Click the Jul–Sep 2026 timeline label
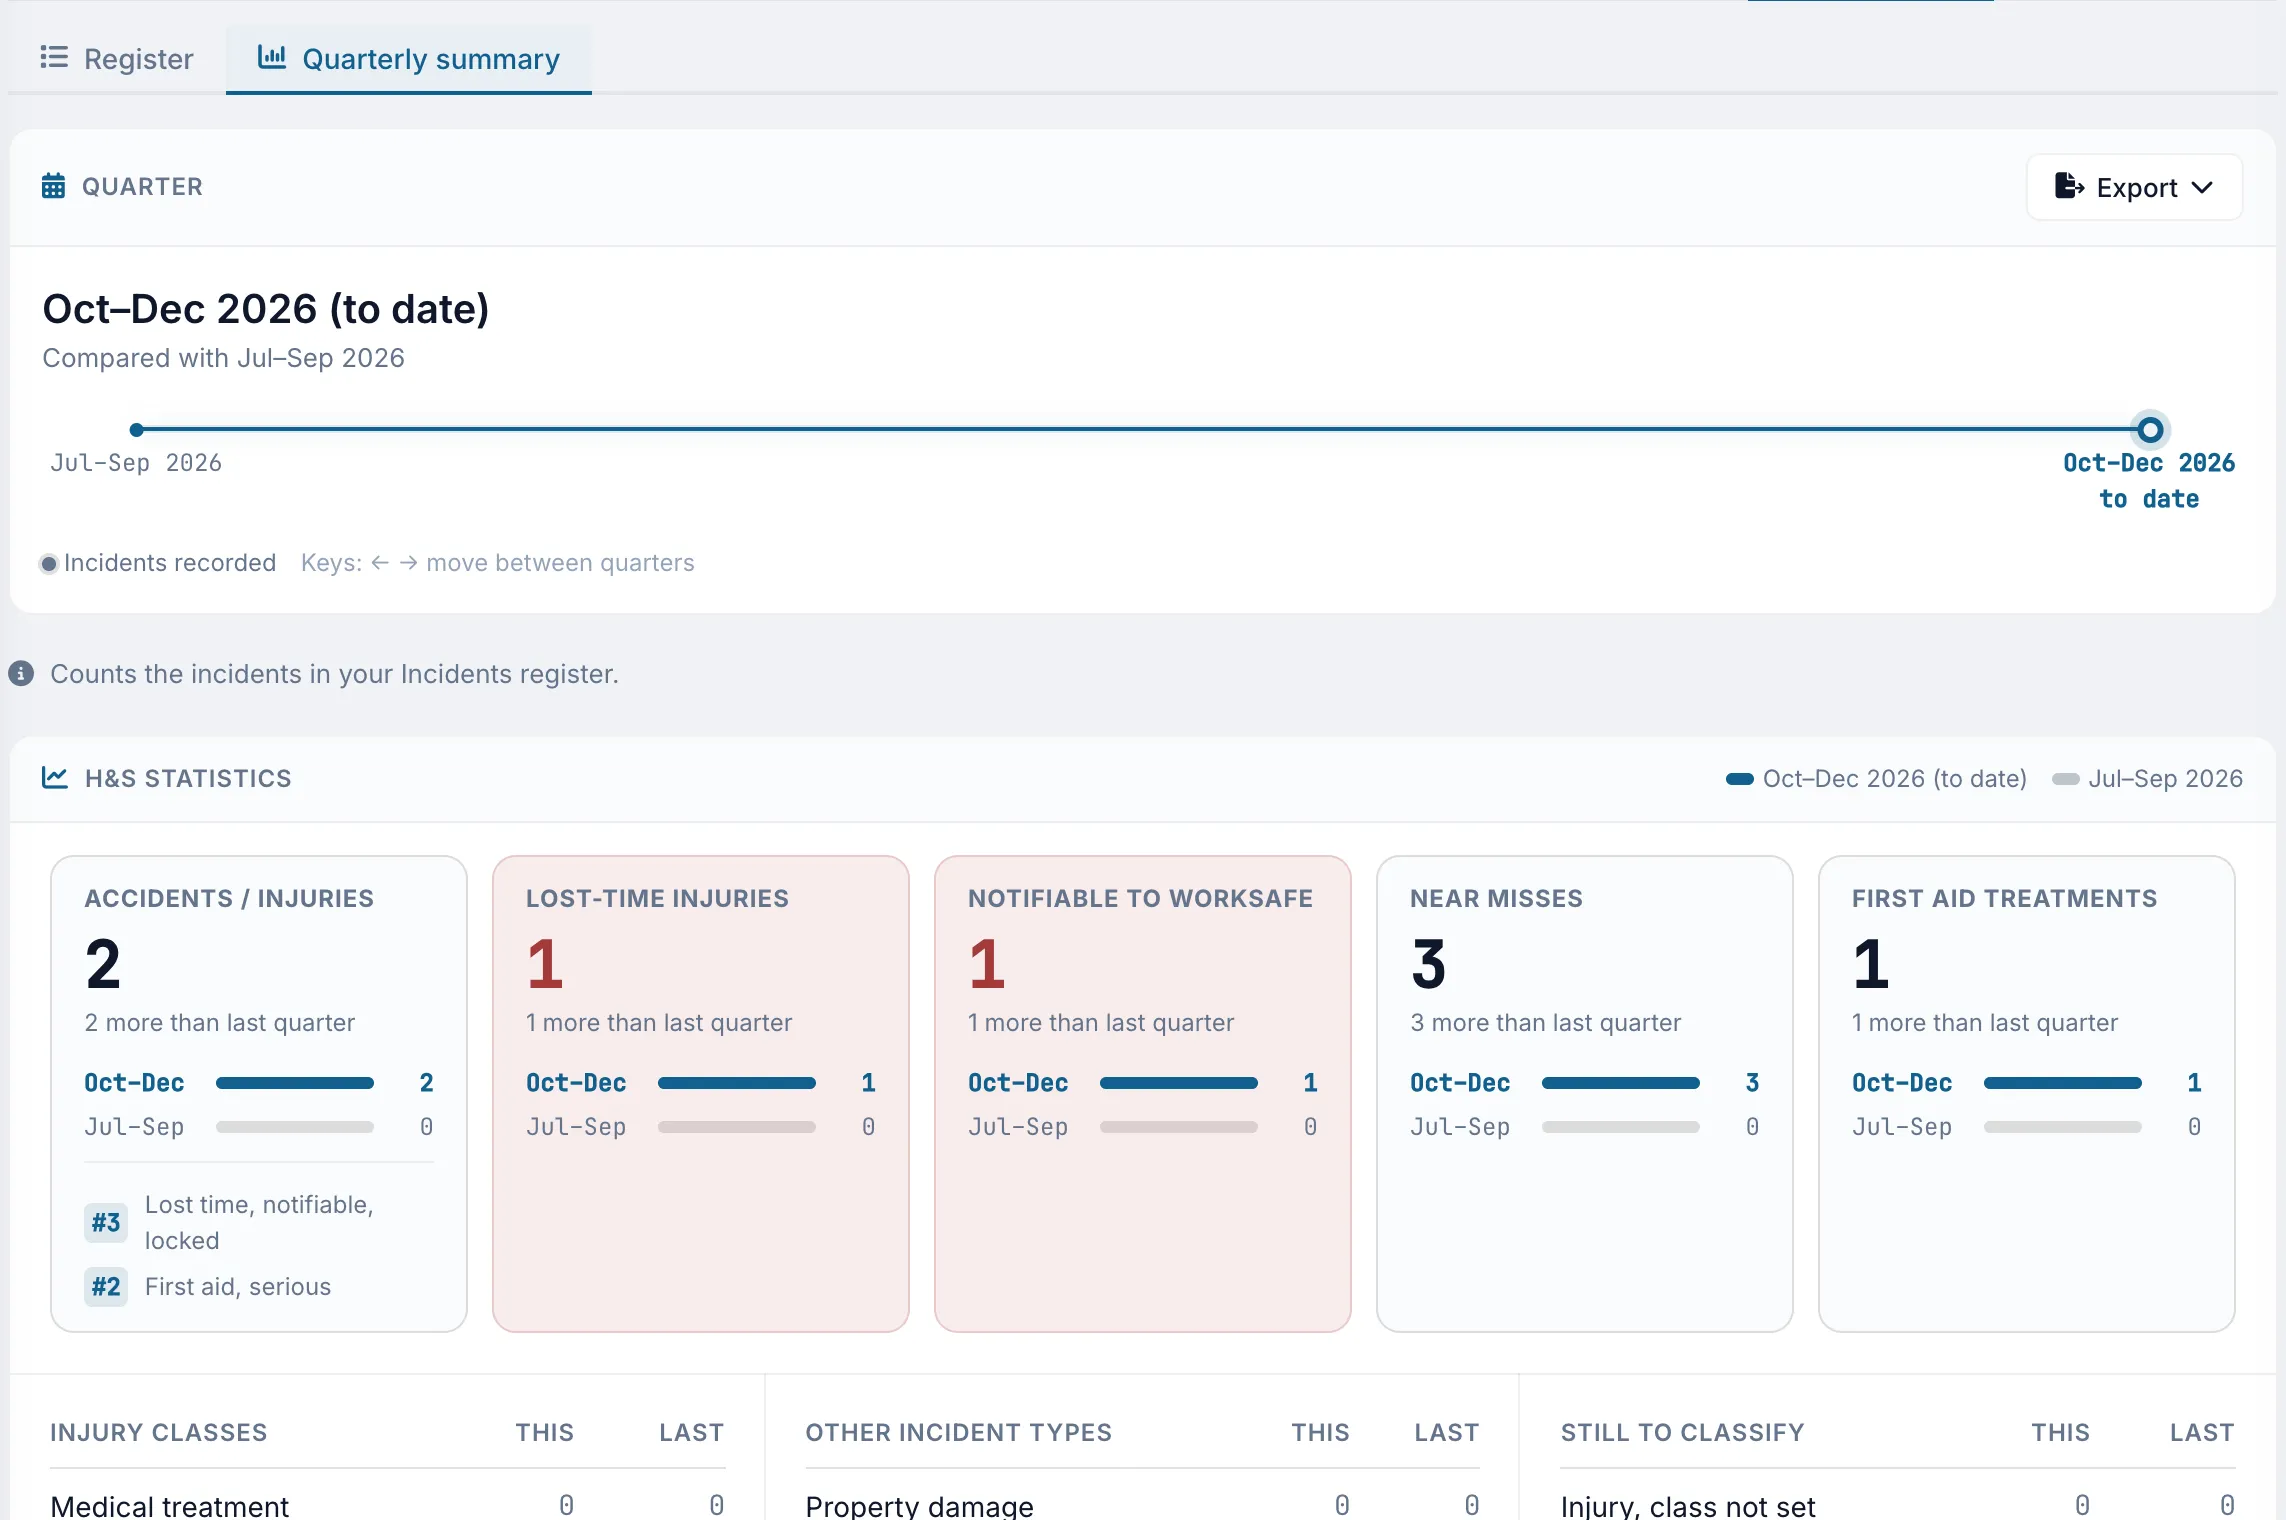 tap(136, 463)
